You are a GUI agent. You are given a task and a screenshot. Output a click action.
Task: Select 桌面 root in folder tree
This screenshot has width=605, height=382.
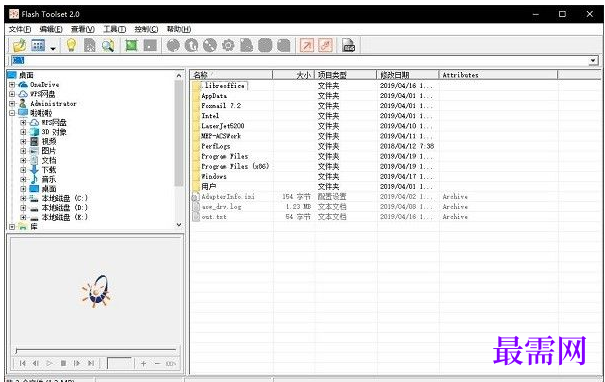26,75
